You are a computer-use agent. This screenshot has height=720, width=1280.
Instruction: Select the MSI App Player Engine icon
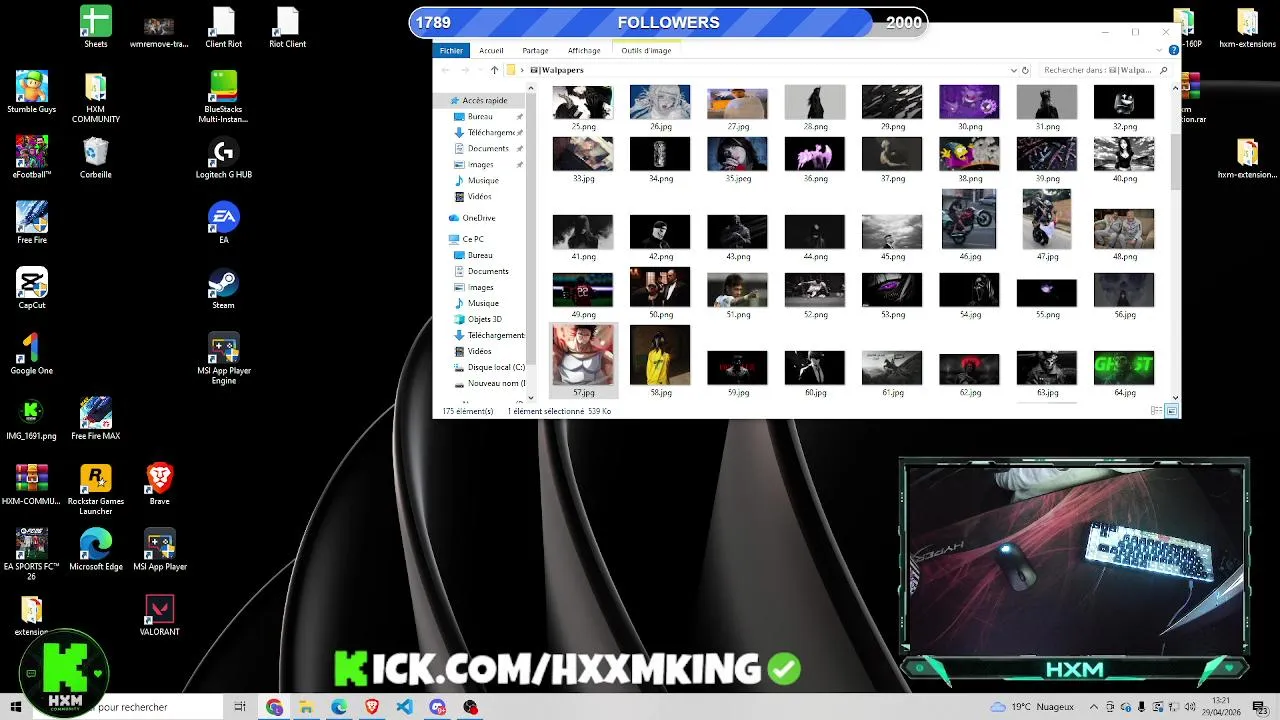pos(224,358)
